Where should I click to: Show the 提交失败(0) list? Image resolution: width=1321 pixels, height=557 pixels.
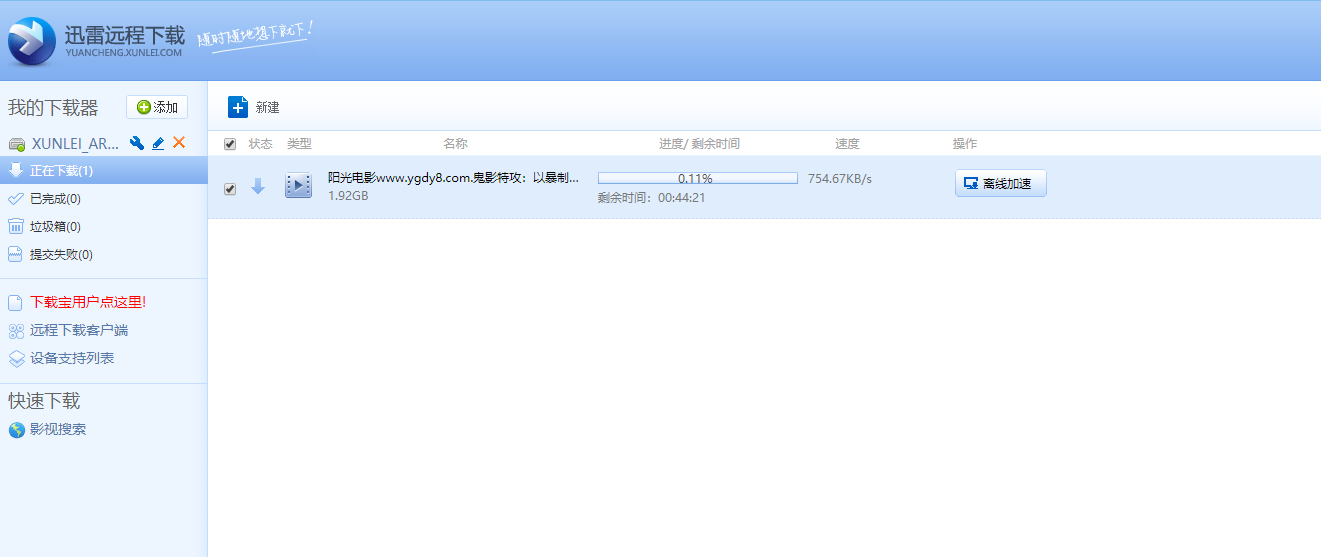(61, 255)
